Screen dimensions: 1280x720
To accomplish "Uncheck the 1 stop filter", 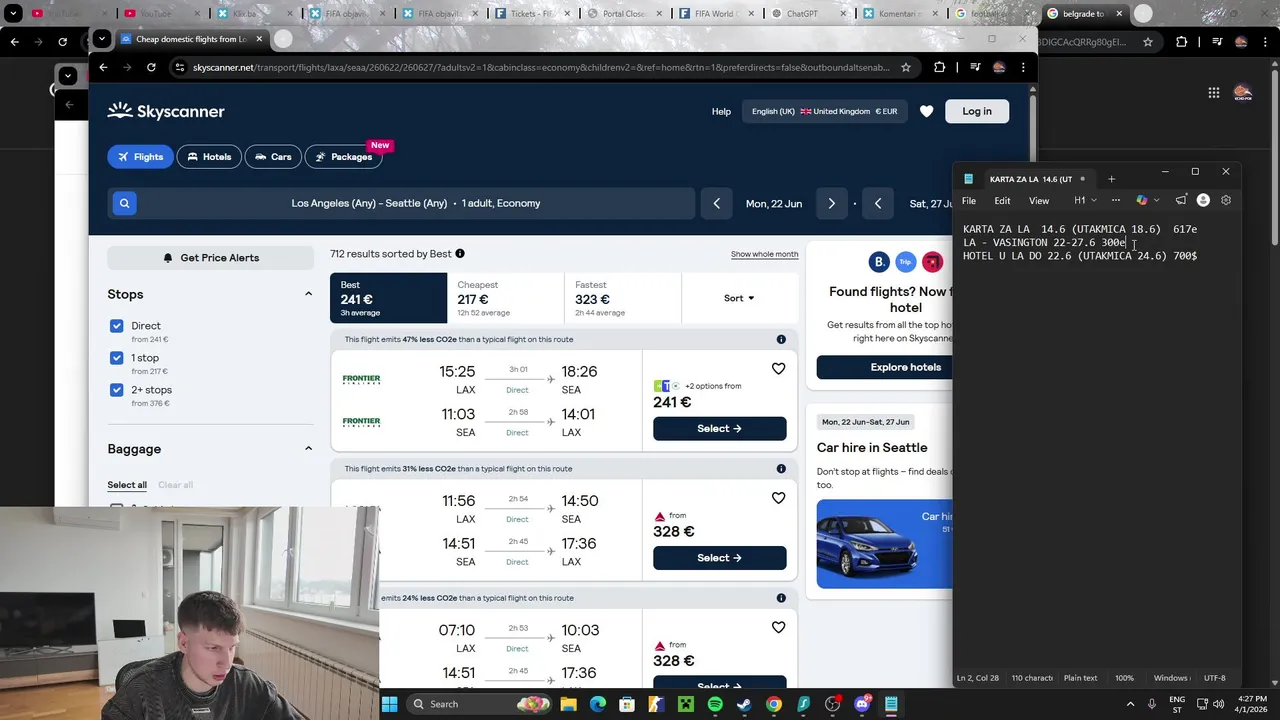I will pos(117,358).
